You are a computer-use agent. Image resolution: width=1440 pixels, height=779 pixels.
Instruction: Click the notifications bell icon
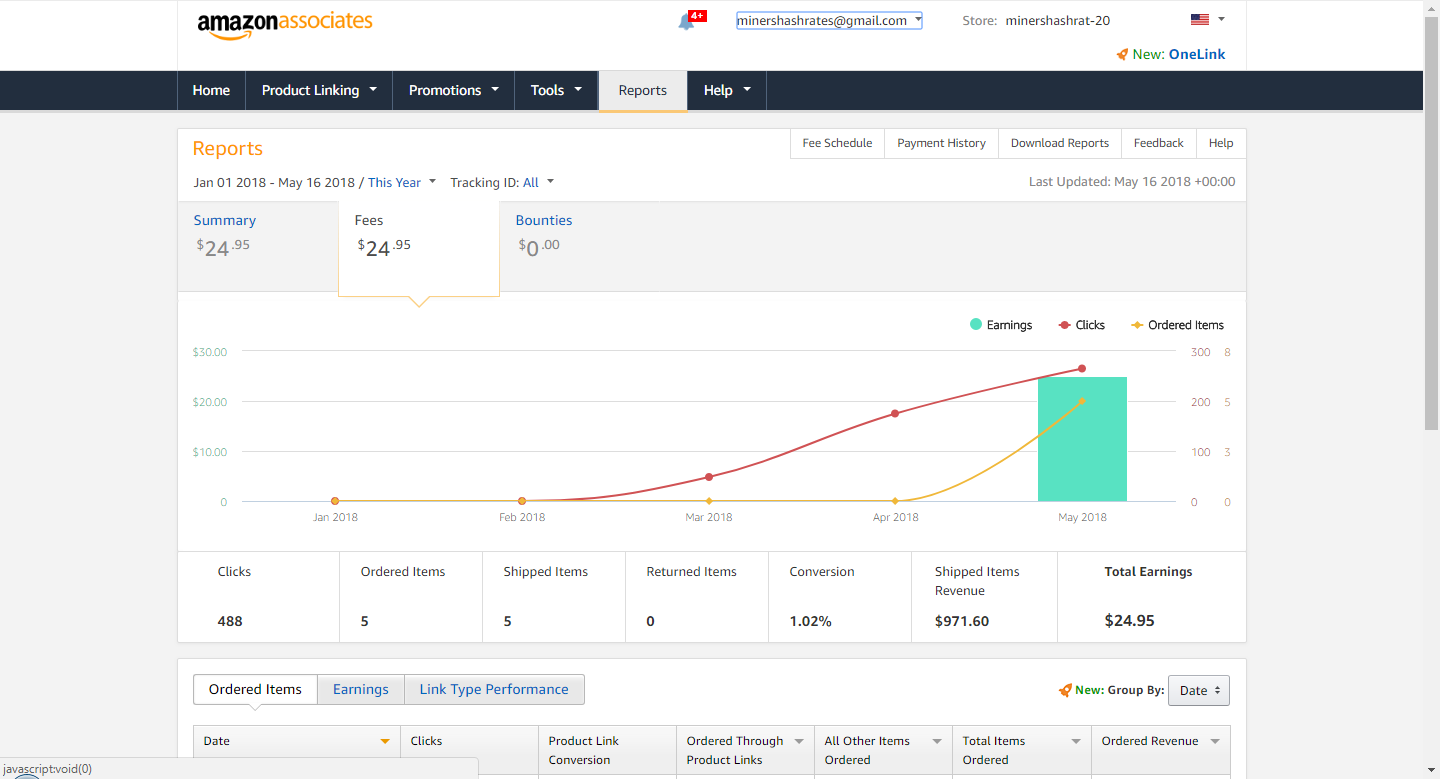(x=686, y=21)
